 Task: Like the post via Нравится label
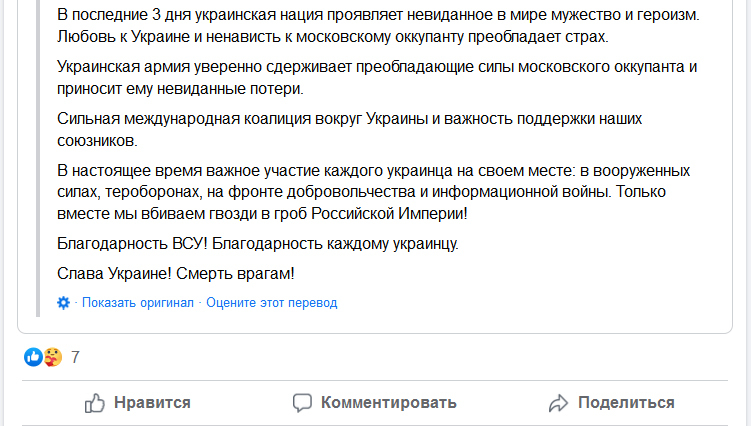[152, 403]
